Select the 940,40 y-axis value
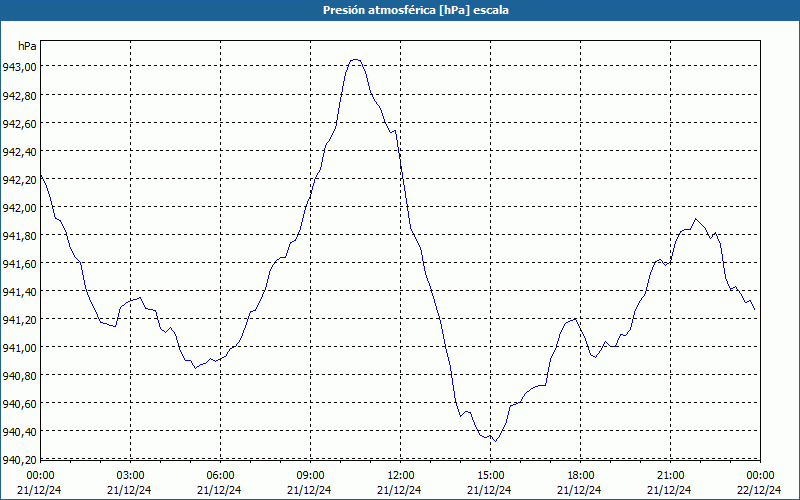The height and width of the screenshot is (500, 800). [x=19, y=432]
